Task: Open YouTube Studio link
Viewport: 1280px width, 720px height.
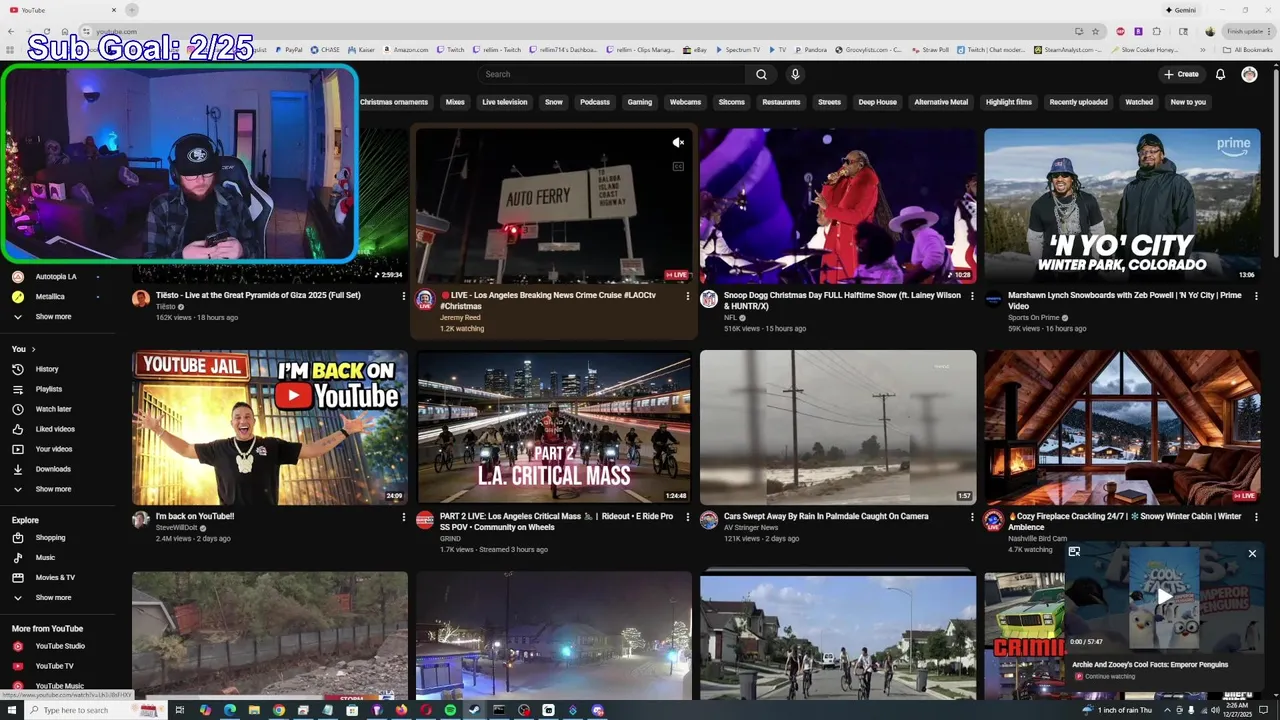Action: [57, 646]
